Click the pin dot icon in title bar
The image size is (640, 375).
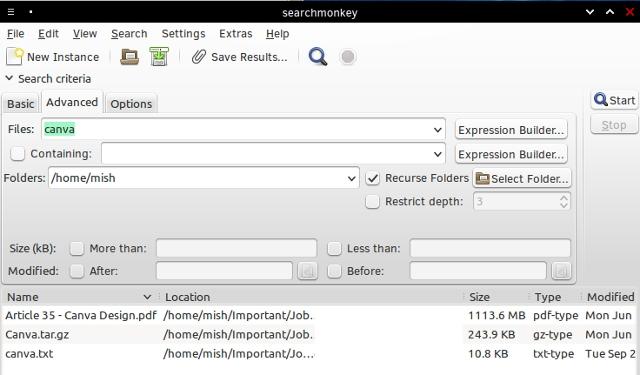(31, 12)
